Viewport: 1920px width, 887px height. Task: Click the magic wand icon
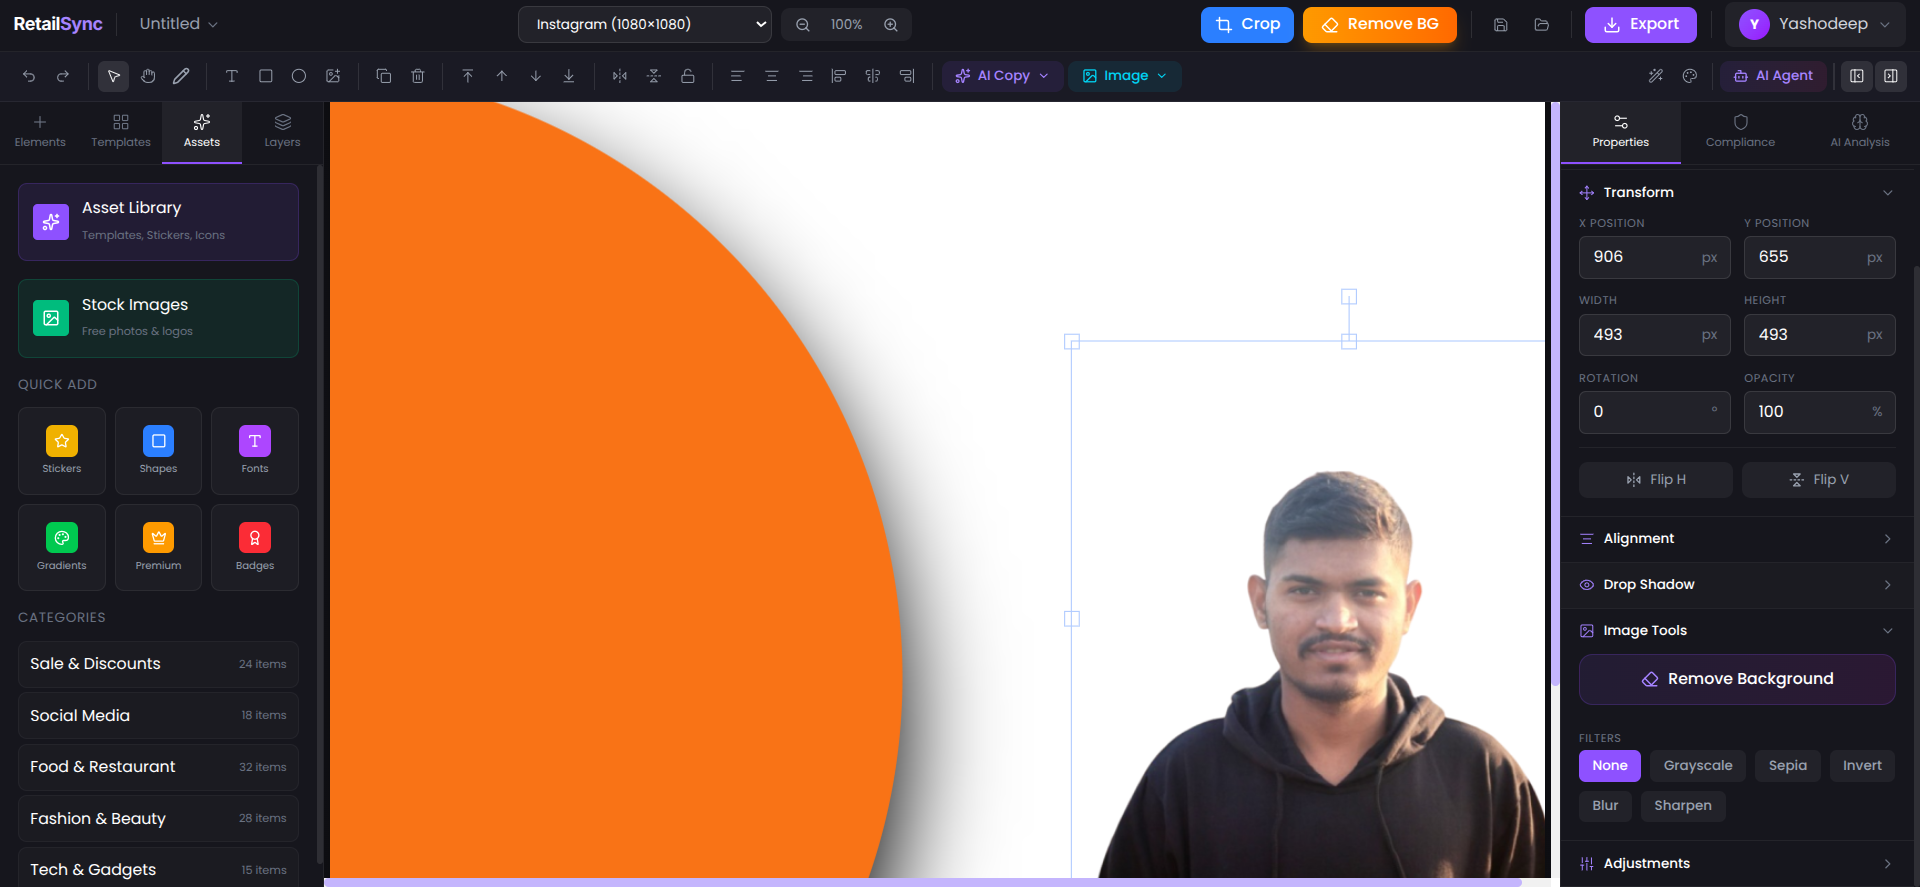1656,76
